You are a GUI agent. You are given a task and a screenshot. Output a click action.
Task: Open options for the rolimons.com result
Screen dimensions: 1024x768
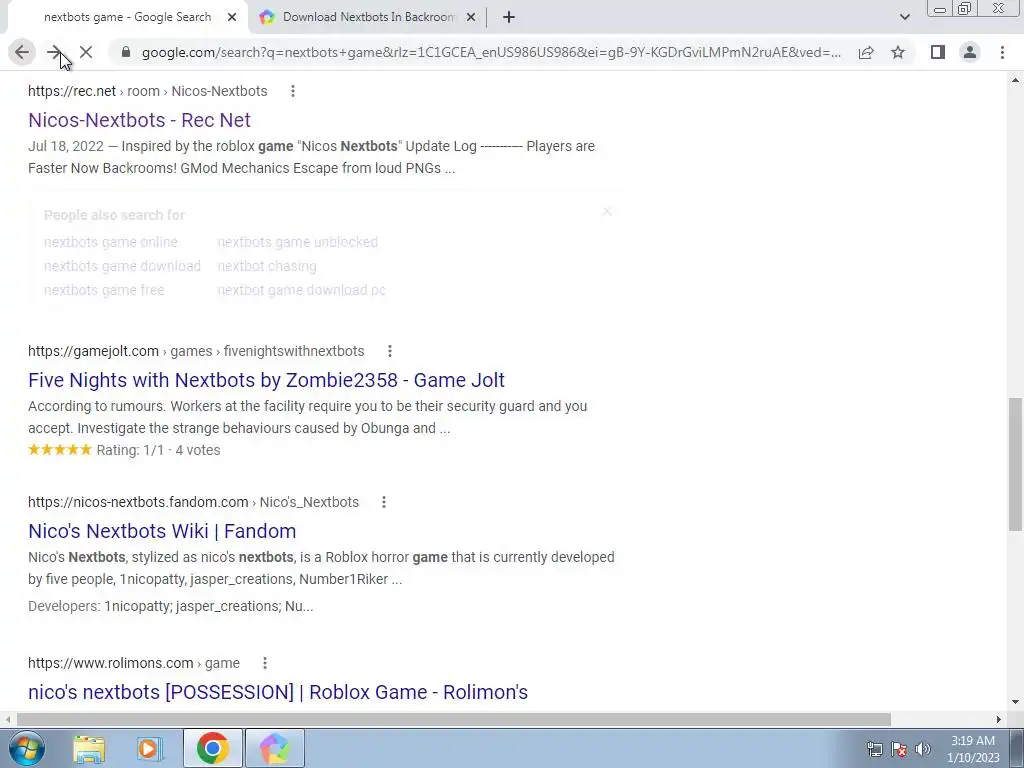click(265, 664)
